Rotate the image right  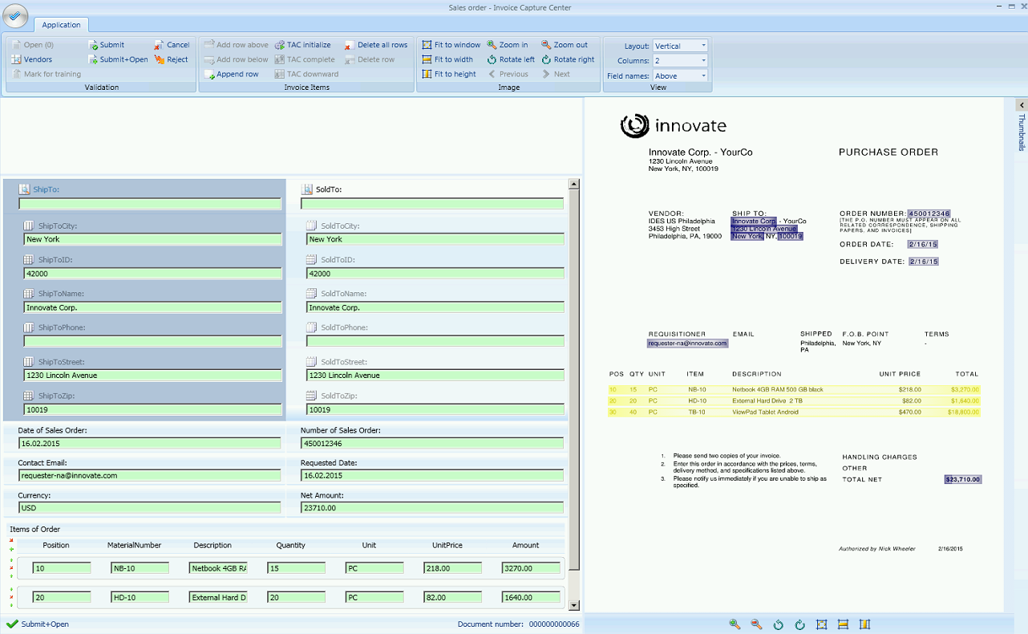pos(568,59)
